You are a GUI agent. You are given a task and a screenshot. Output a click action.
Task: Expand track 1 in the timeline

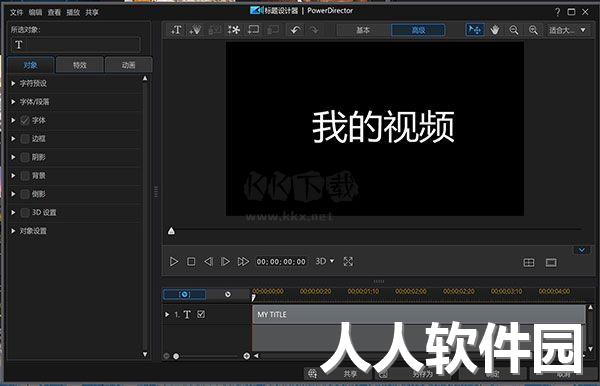167,314
